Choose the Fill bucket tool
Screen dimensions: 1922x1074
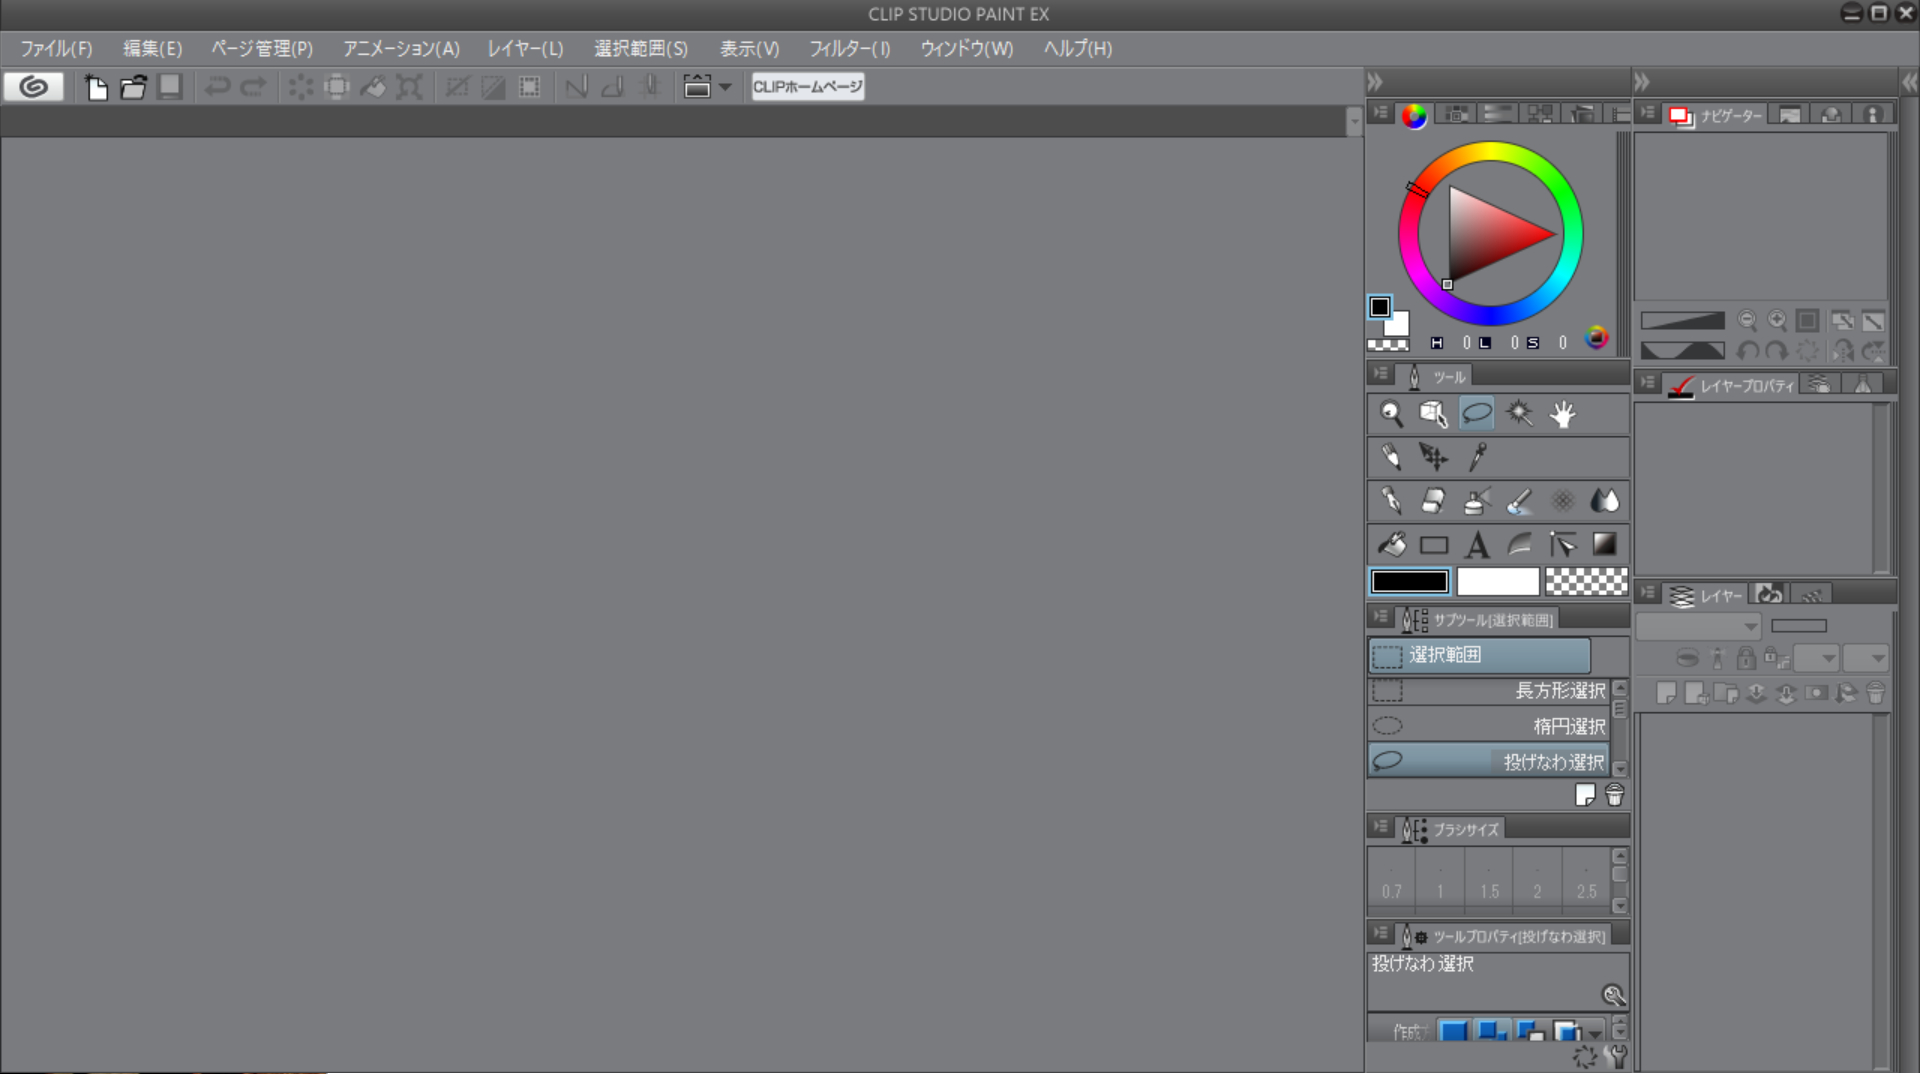1391,545
